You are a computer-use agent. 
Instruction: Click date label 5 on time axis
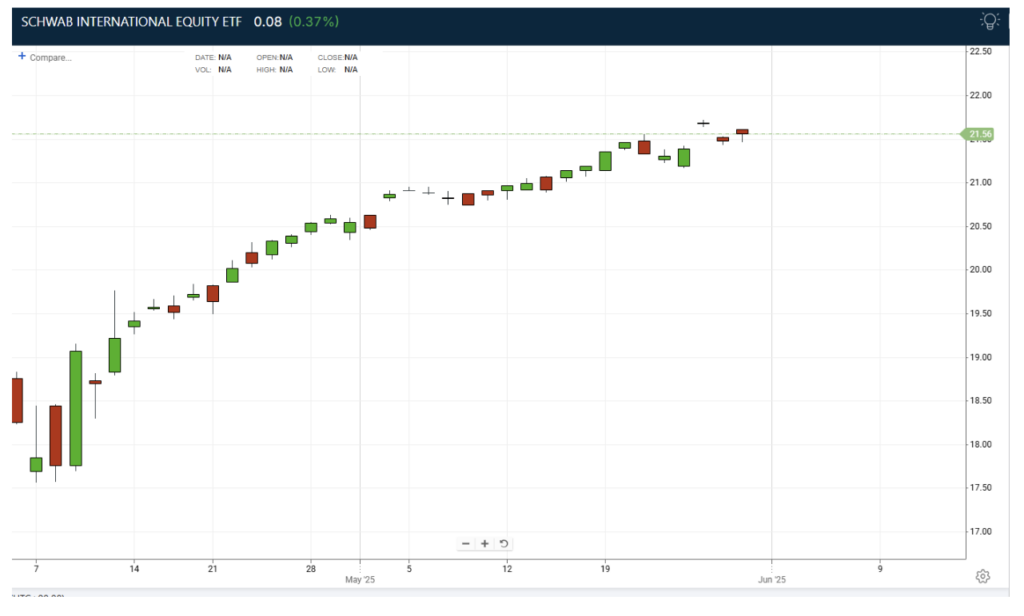(409, 568)
